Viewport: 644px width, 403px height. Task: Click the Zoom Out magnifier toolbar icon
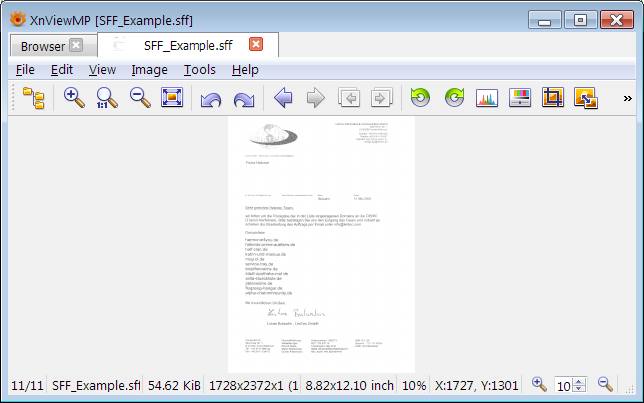pyautogui.click(x=140, y=98)
